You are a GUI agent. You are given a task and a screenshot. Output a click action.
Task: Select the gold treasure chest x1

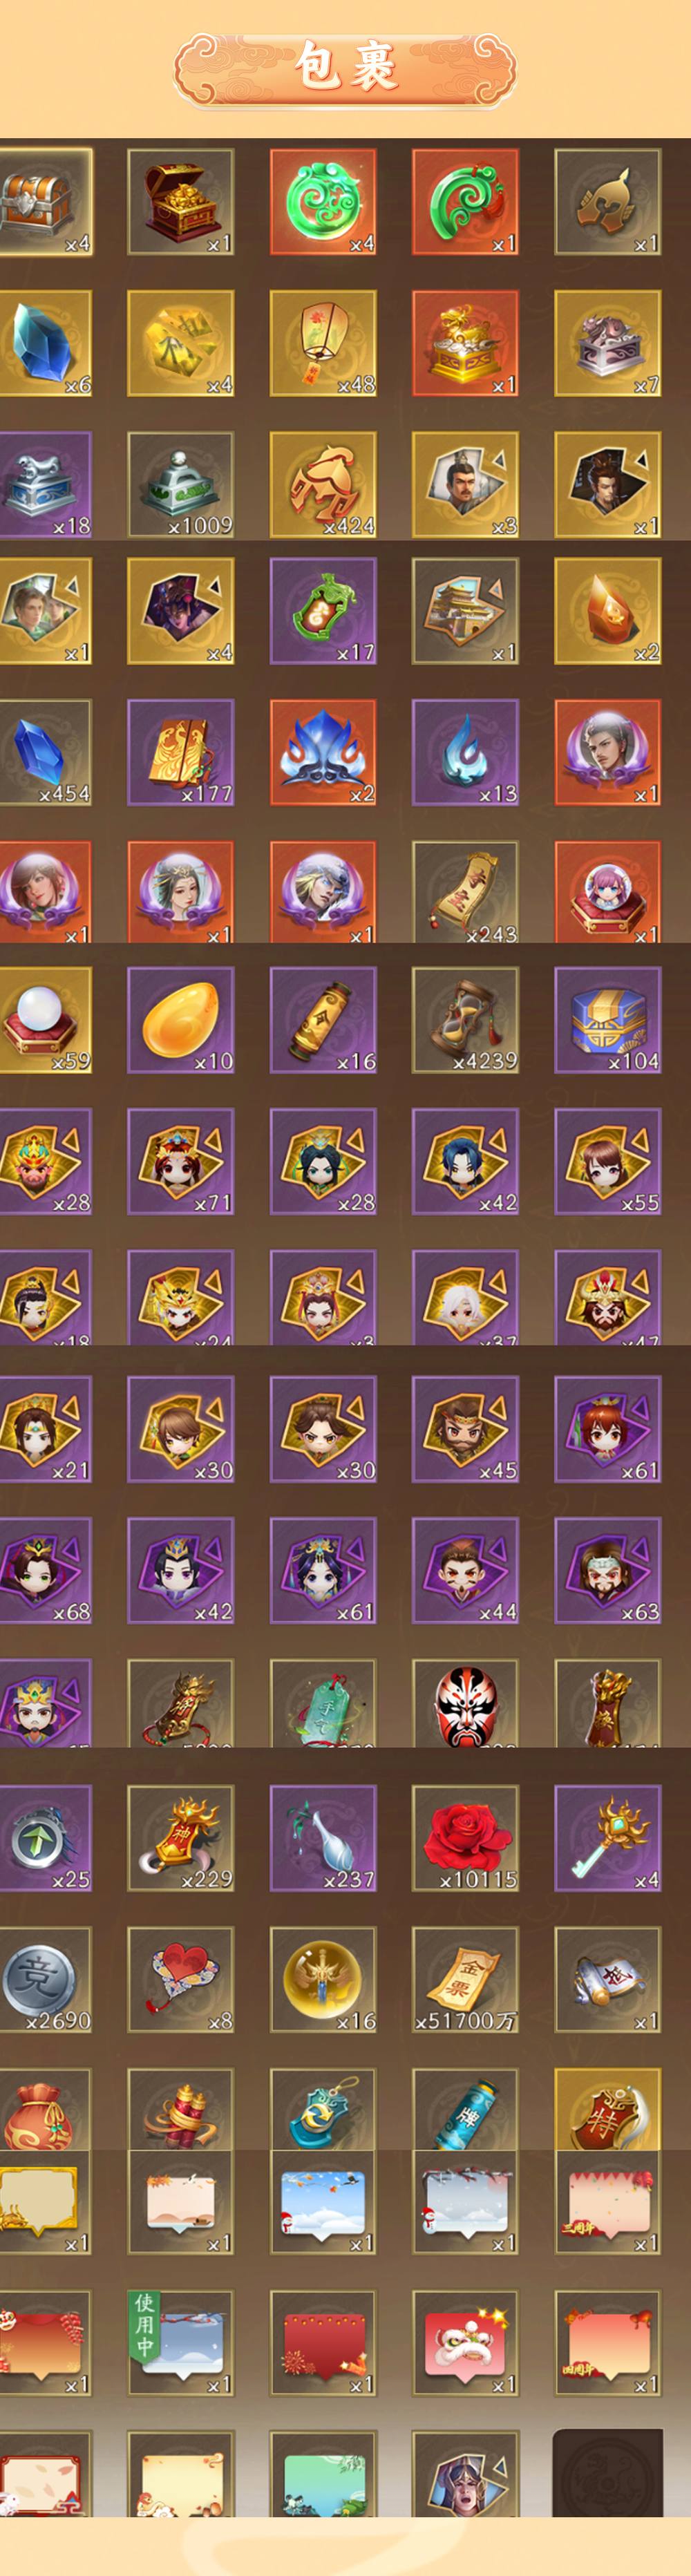click(x=181, y=202)
